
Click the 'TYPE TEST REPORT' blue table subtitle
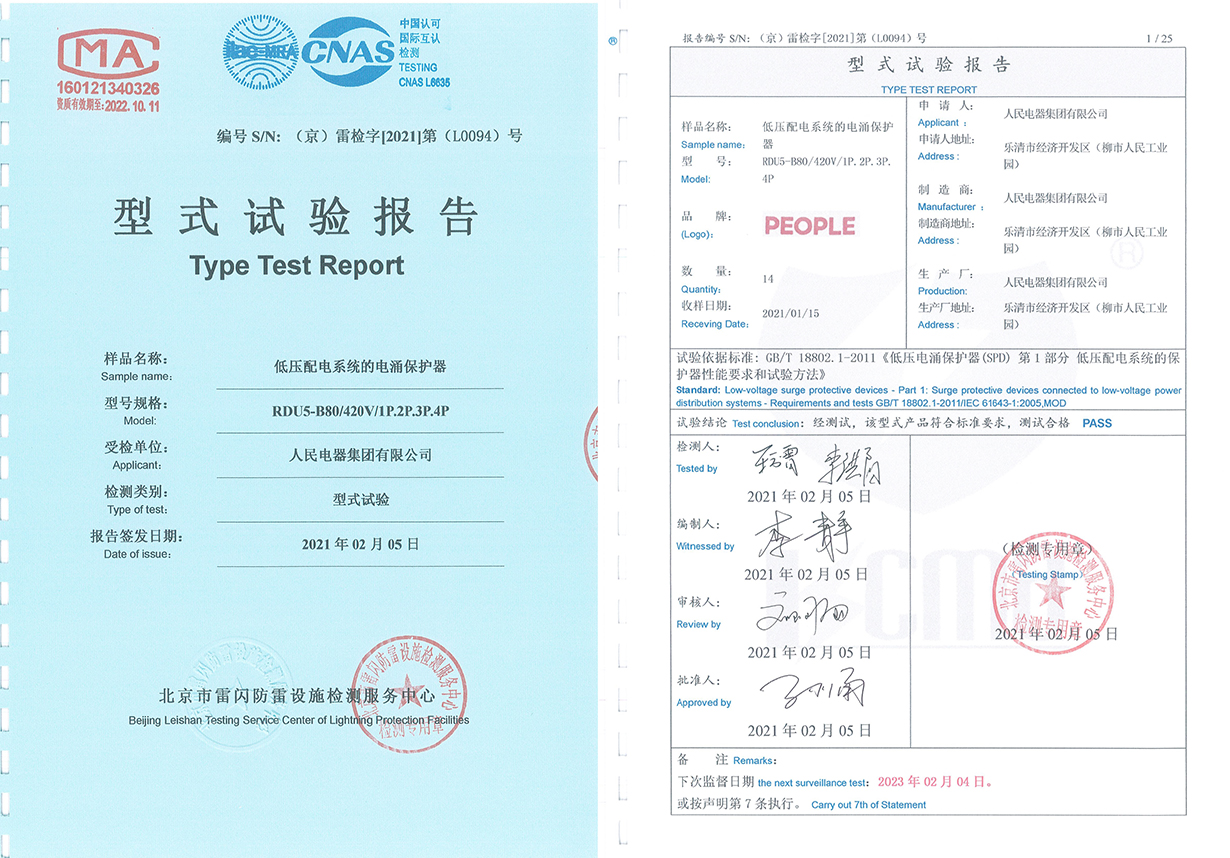tap(928, 90)
